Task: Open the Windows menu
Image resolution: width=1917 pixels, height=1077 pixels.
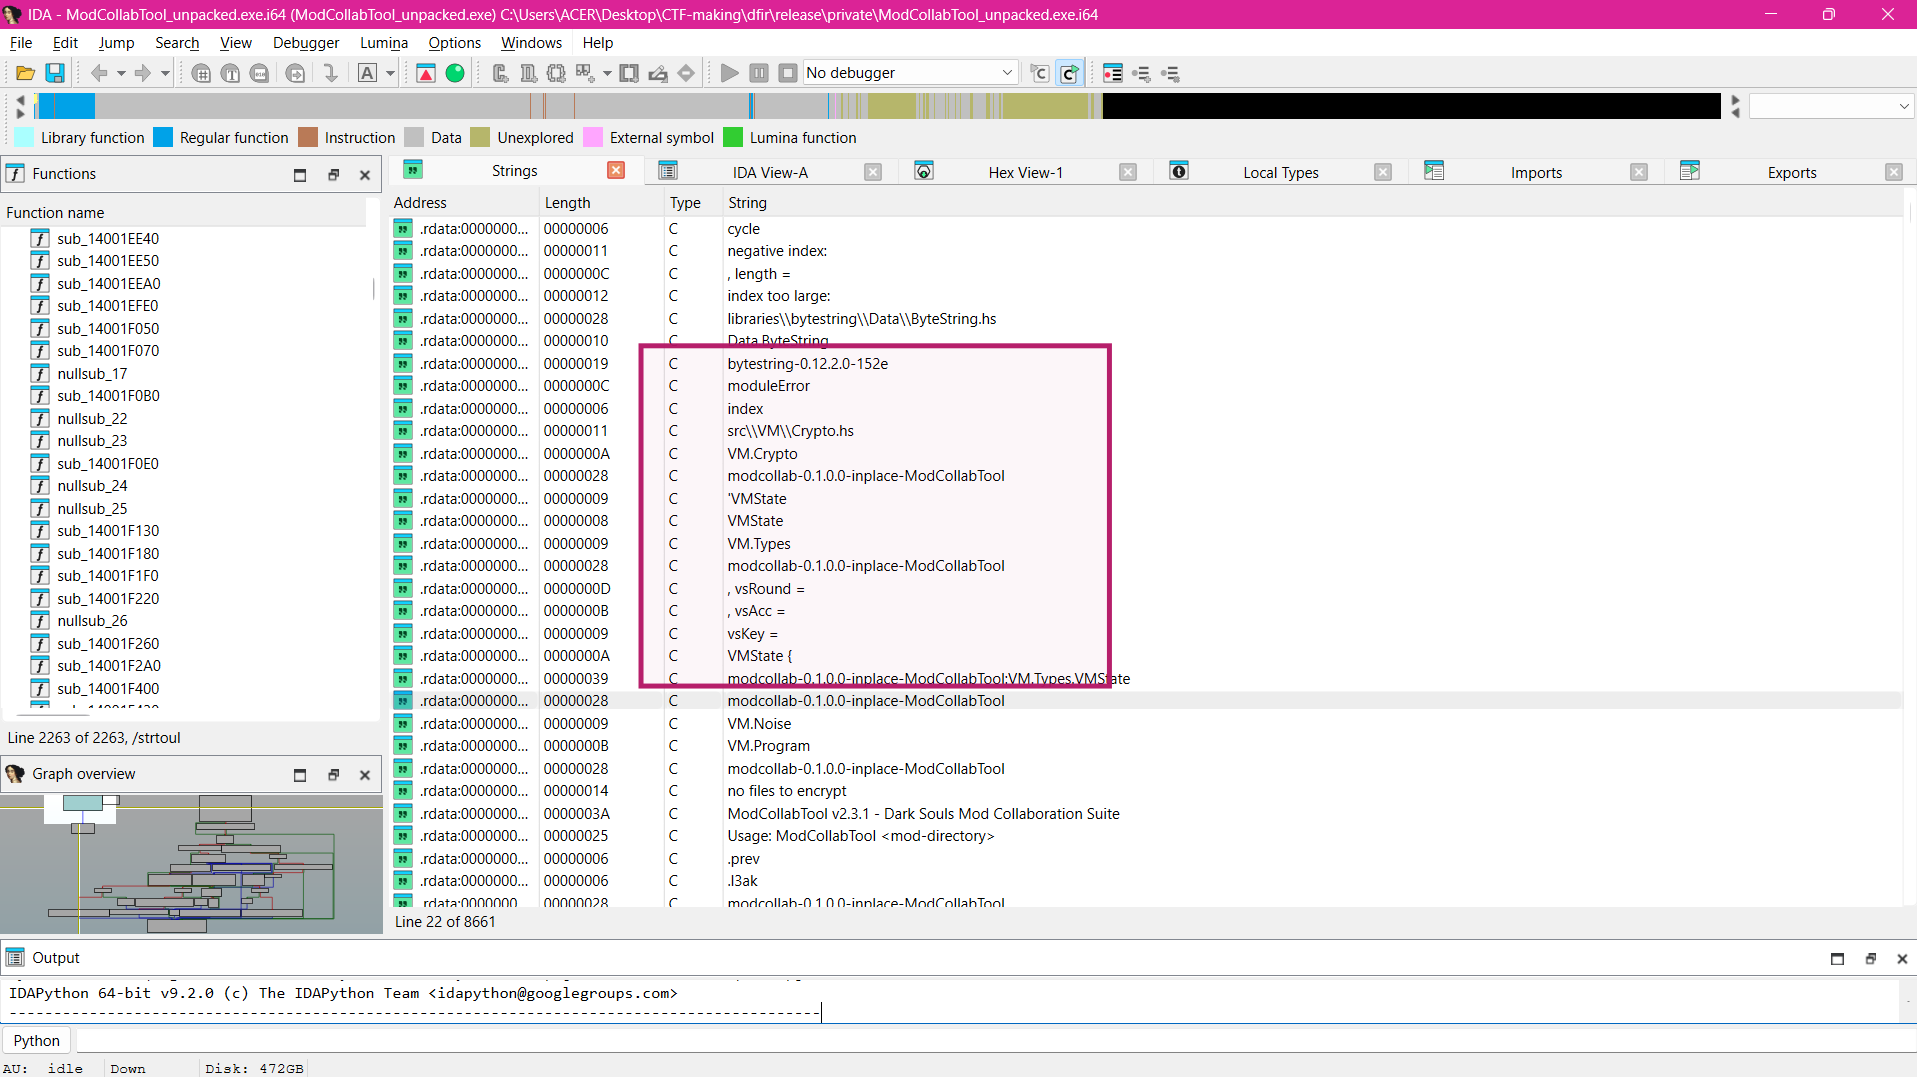Action: pos(531,43)
